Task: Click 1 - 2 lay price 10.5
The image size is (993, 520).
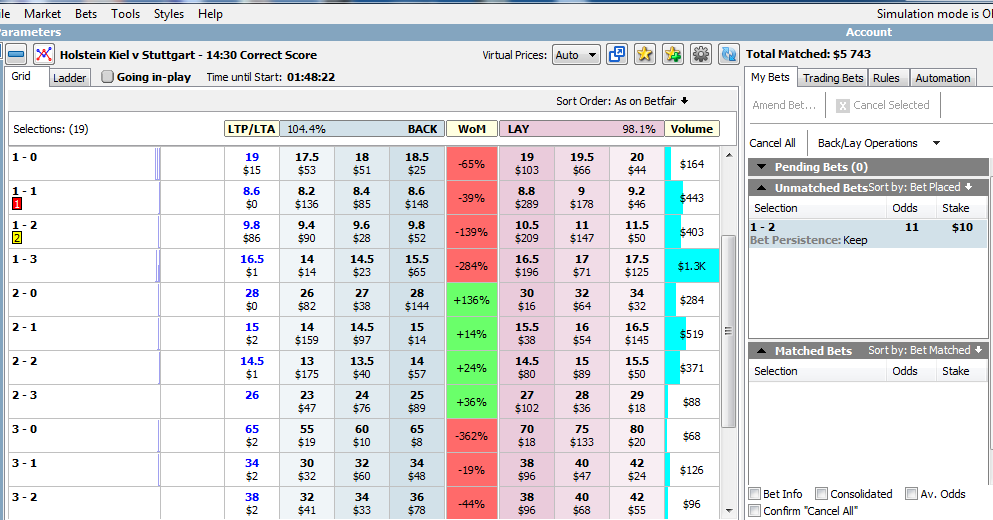Action: coord(527,232)
